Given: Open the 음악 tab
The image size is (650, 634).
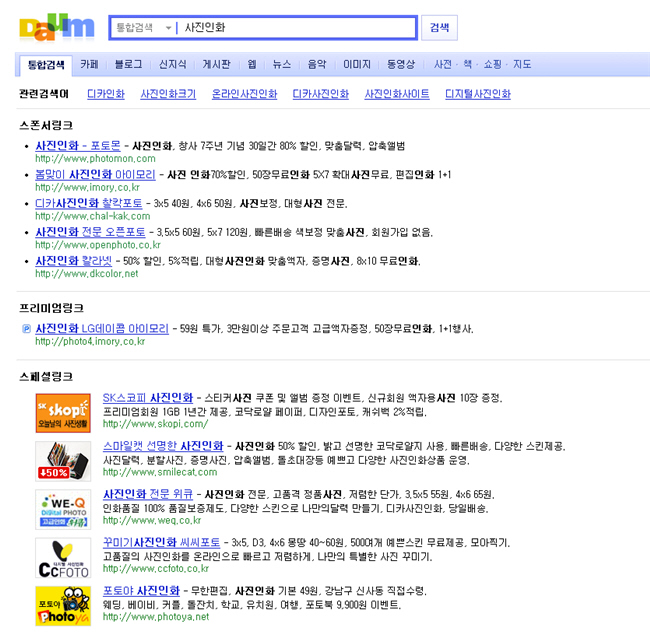Looking at the screenshot, I should pyautogui.click(x=317, y=64).
